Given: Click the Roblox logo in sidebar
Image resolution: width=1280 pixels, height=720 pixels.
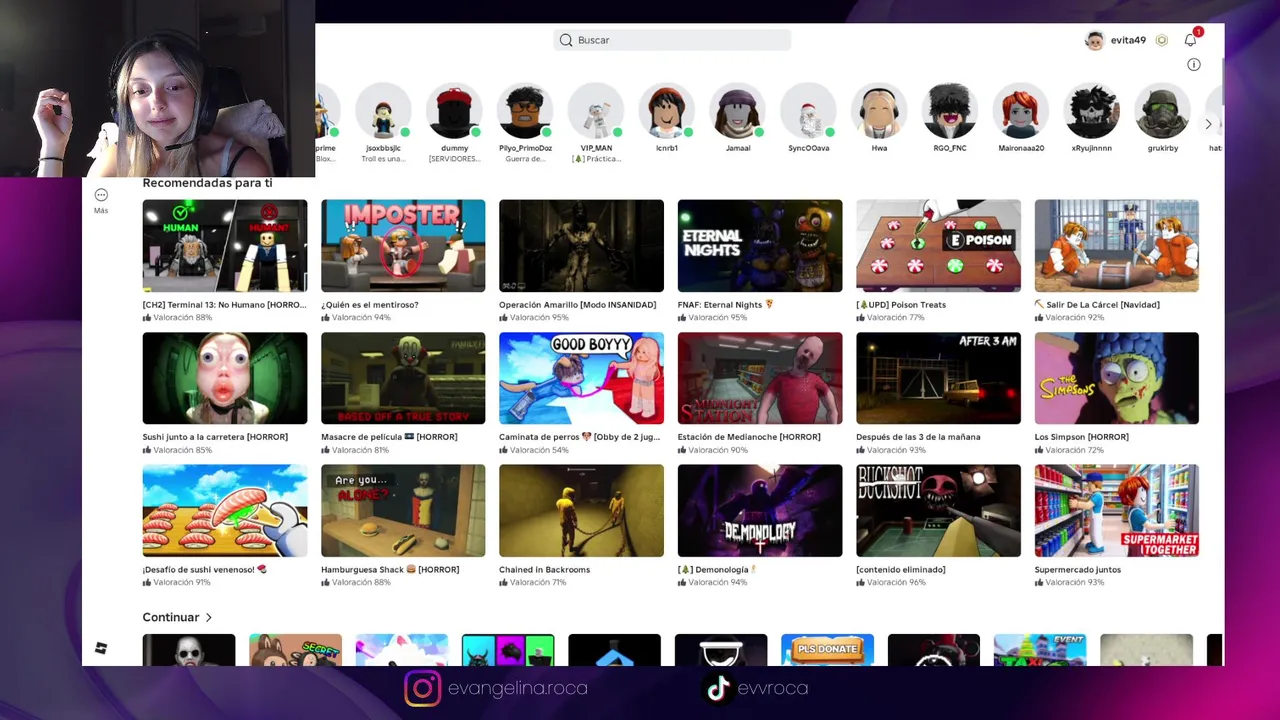Looking at the screenshot, I should point(101,649).
